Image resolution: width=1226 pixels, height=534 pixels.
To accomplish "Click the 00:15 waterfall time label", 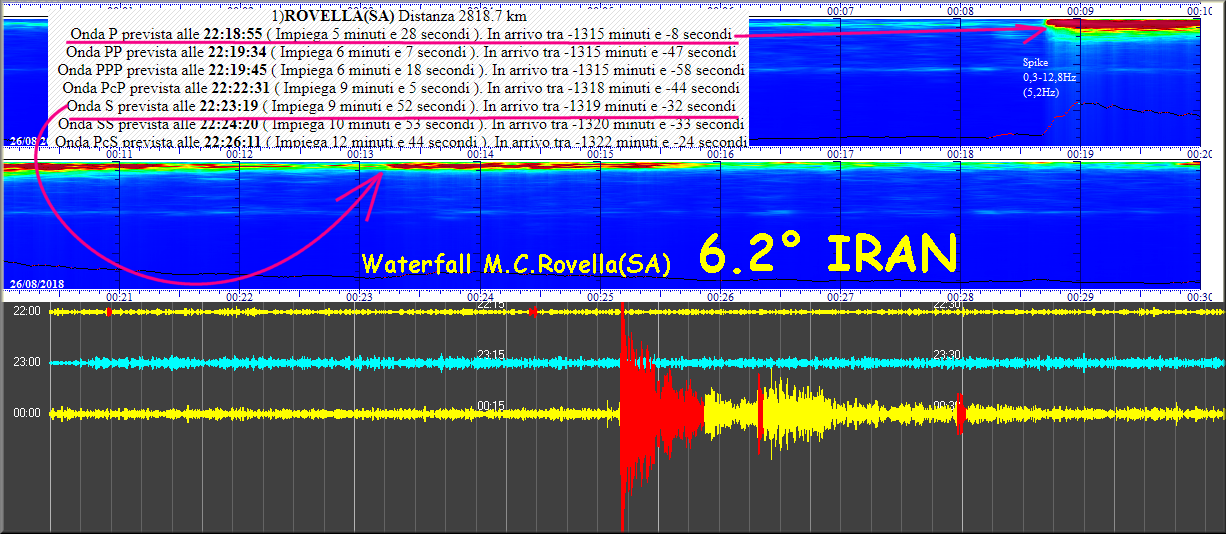I will tap(601, 155).
